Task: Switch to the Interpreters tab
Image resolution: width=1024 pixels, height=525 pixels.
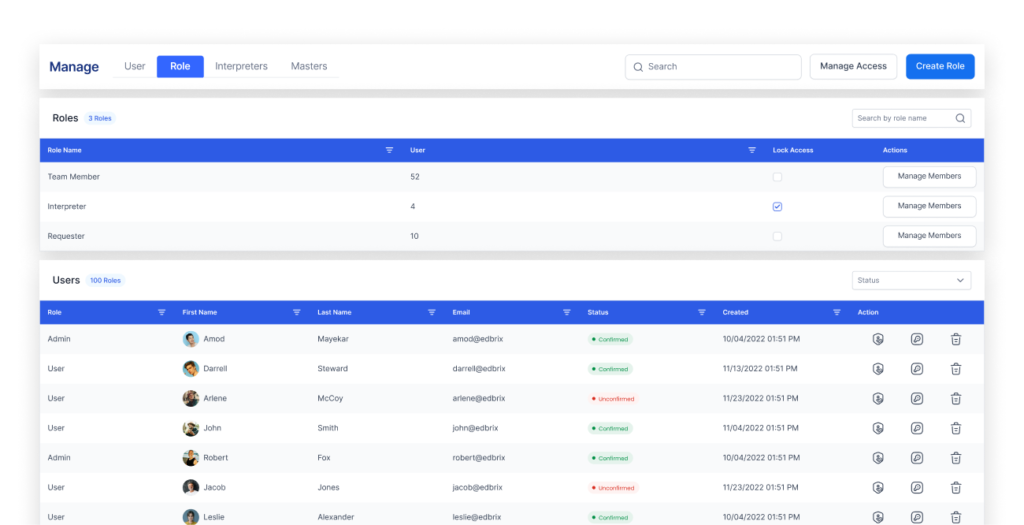Action: (241, 67)
